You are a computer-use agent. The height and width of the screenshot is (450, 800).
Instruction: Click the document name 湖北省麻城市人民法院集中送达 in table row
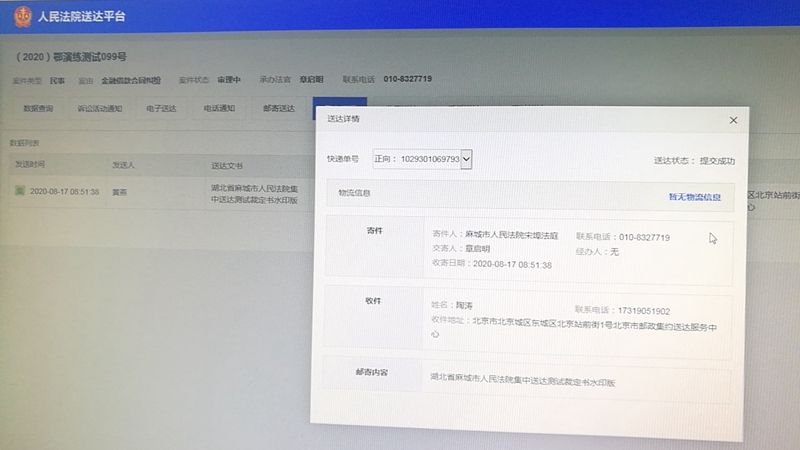point(255,194)
